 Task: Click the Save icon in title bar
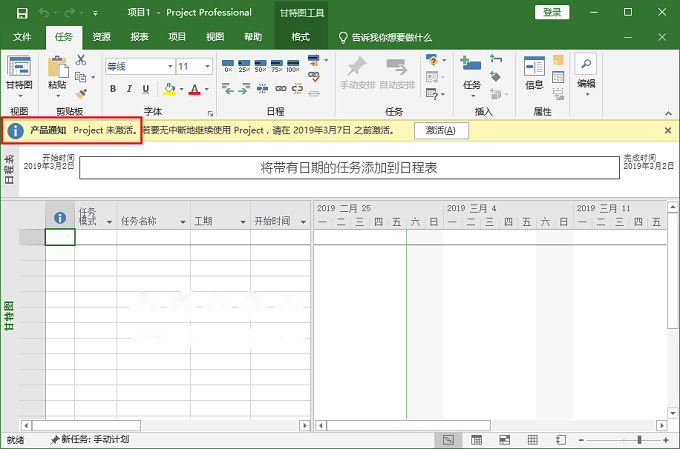point(22,13)
